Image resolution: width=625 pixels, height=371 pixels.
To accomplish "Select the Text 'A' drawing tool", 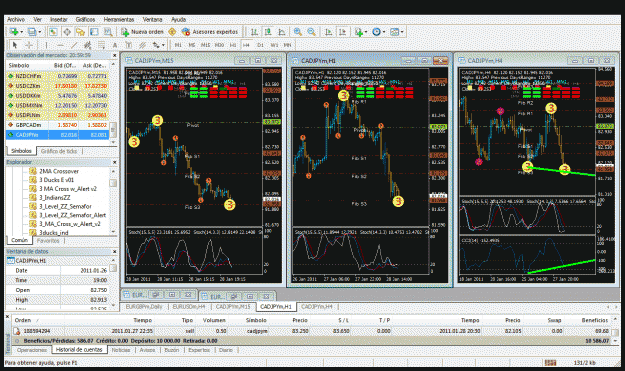I will coord(115,45).
